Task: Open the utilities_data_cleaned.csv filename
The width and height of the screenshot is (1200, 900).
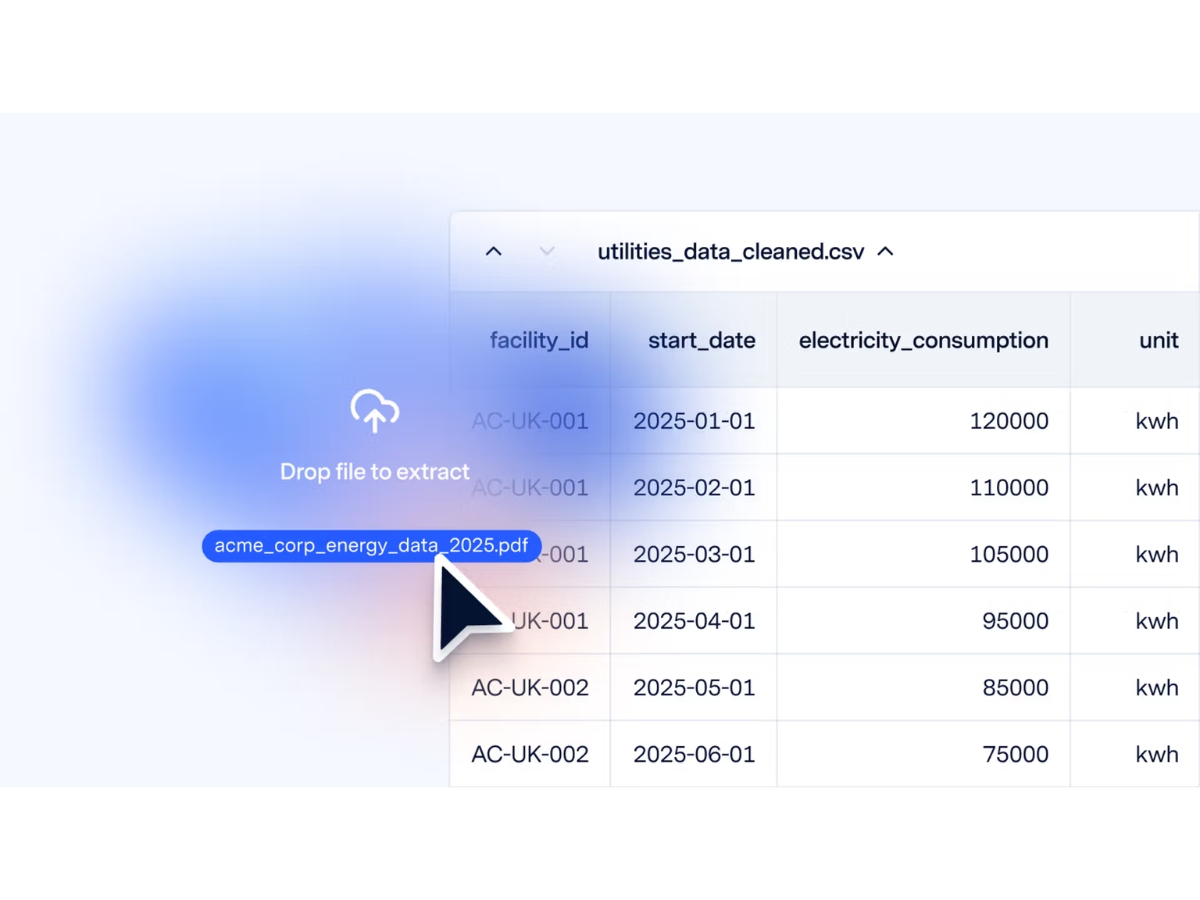Action: tap(731, 252)
